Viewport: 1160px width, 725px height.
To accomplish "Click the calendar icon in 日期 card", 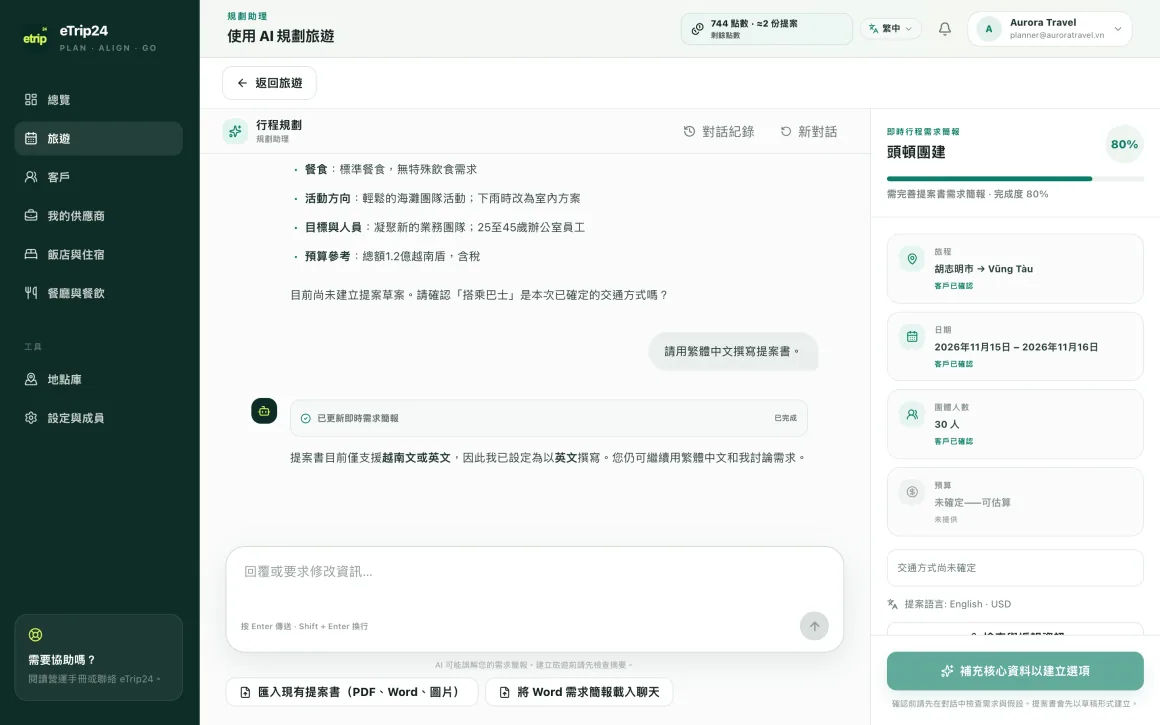I will [912, 337].
